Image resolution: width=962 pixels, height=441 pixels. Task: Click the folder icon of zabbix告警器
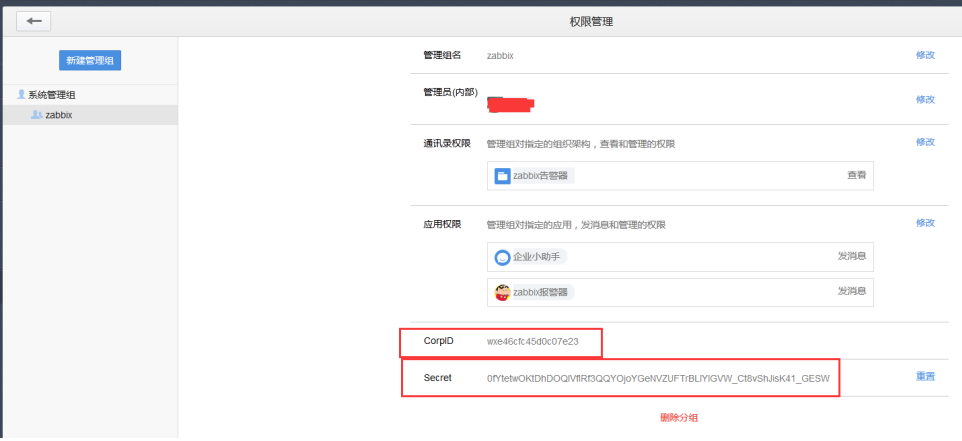502,176
